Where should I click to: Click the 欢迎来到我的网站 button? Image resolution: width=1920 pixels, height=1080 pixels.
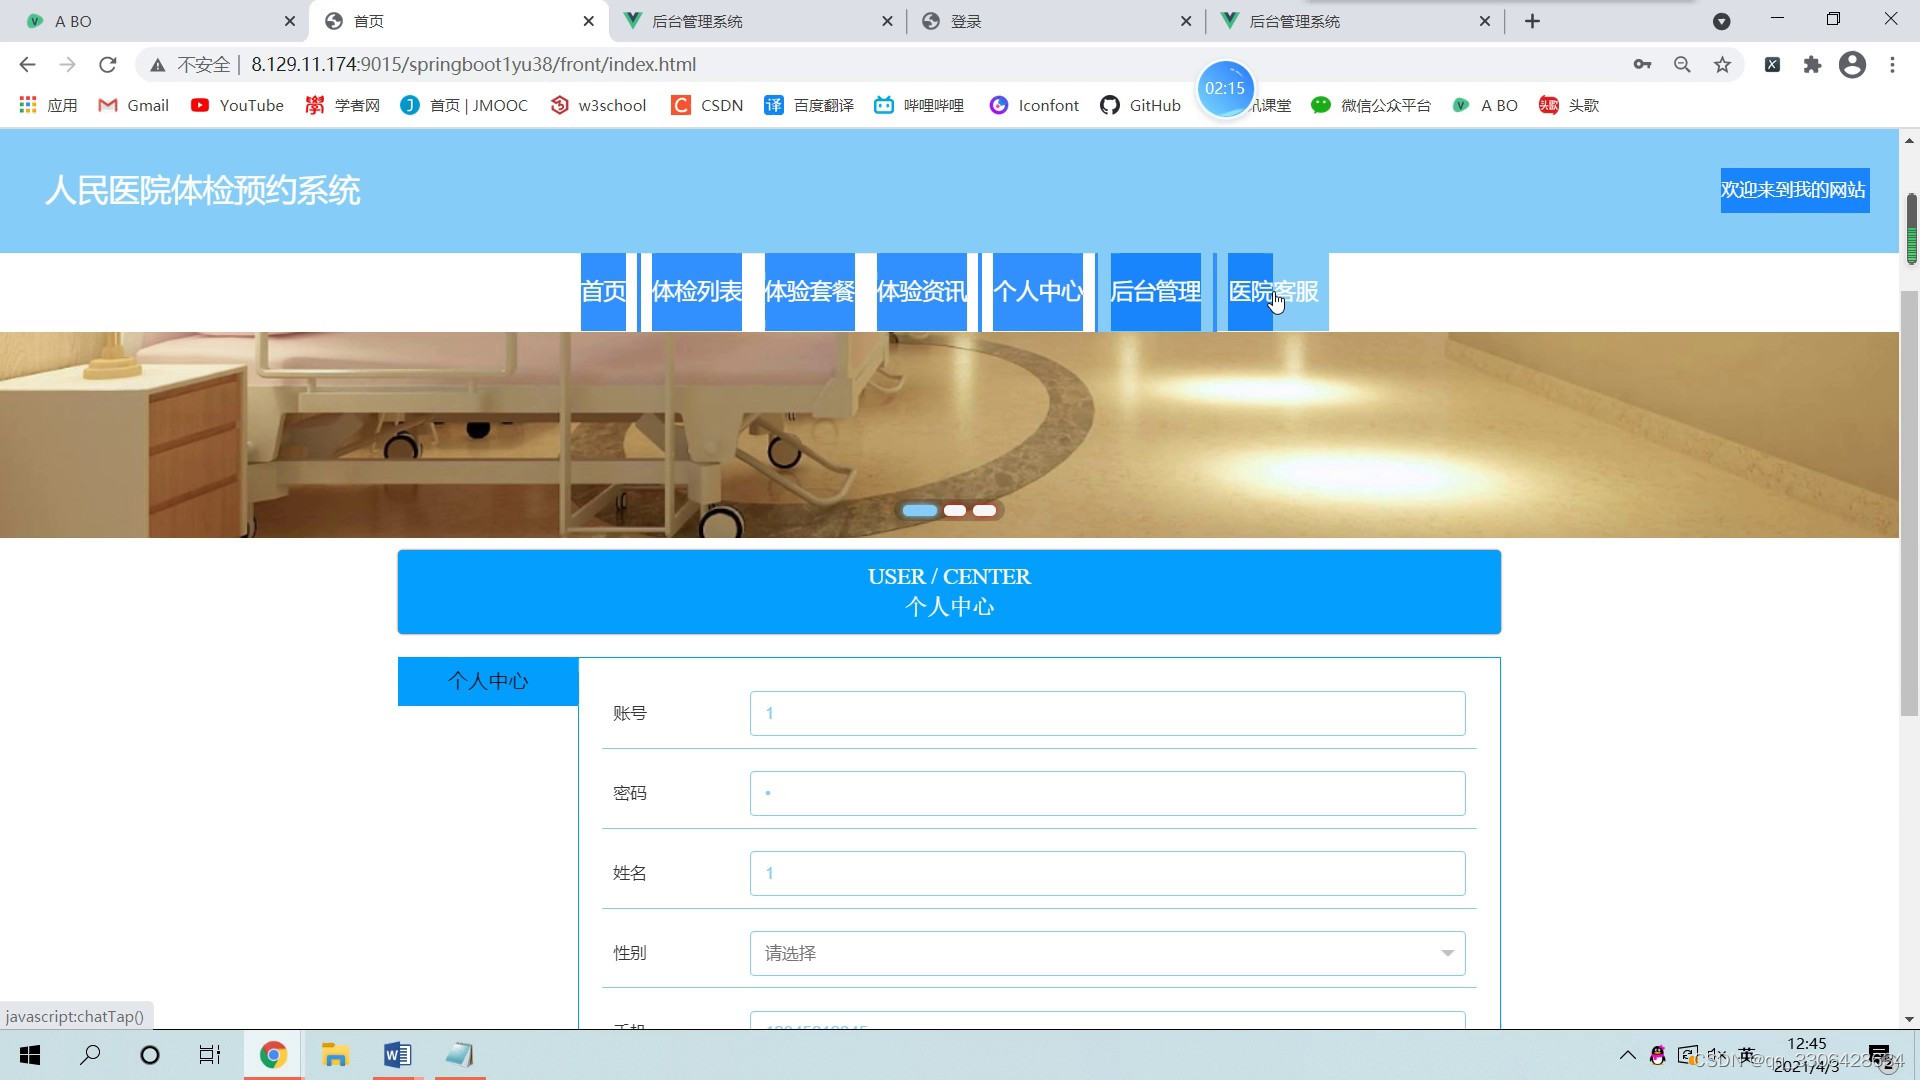coord(1793,190)
